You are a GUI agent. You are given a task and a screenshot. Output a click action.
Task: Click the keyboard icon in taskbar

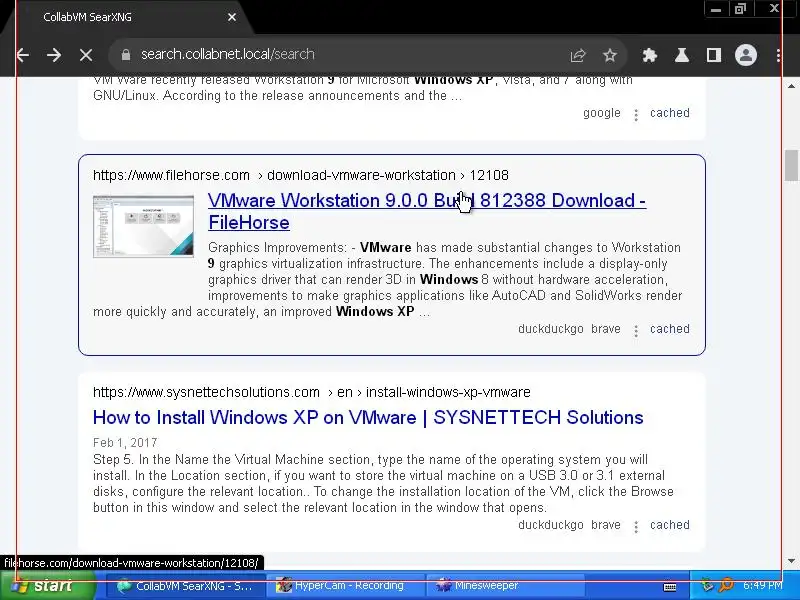670,587
